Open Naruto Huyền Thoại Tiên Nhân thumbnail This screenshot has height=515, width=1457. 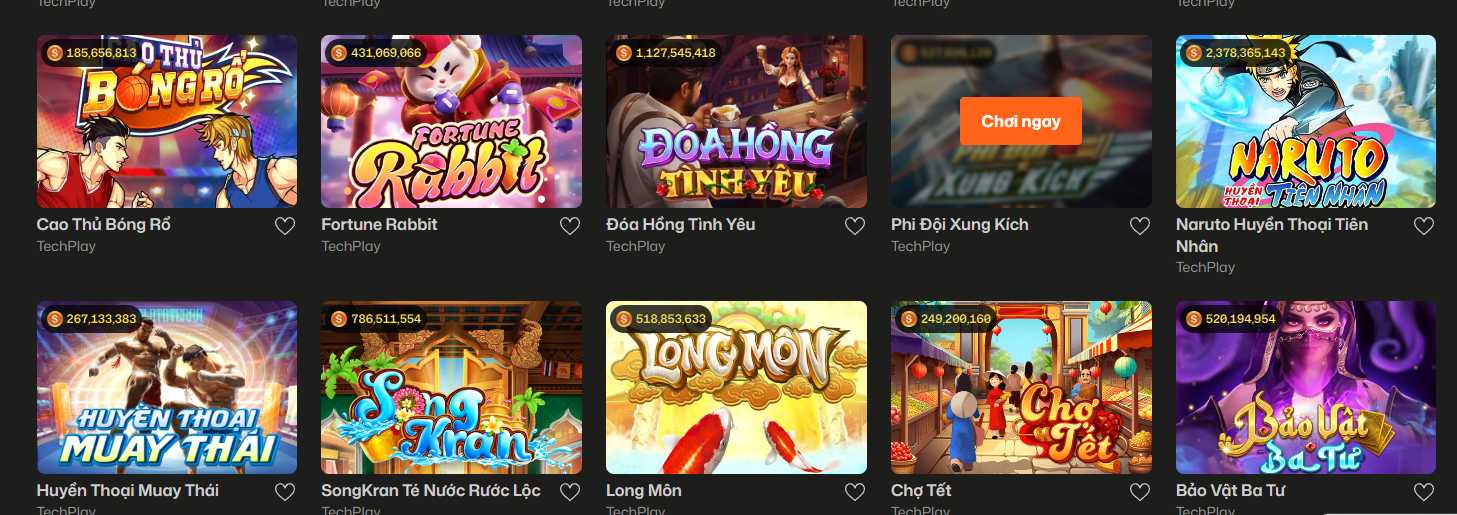1306,122
